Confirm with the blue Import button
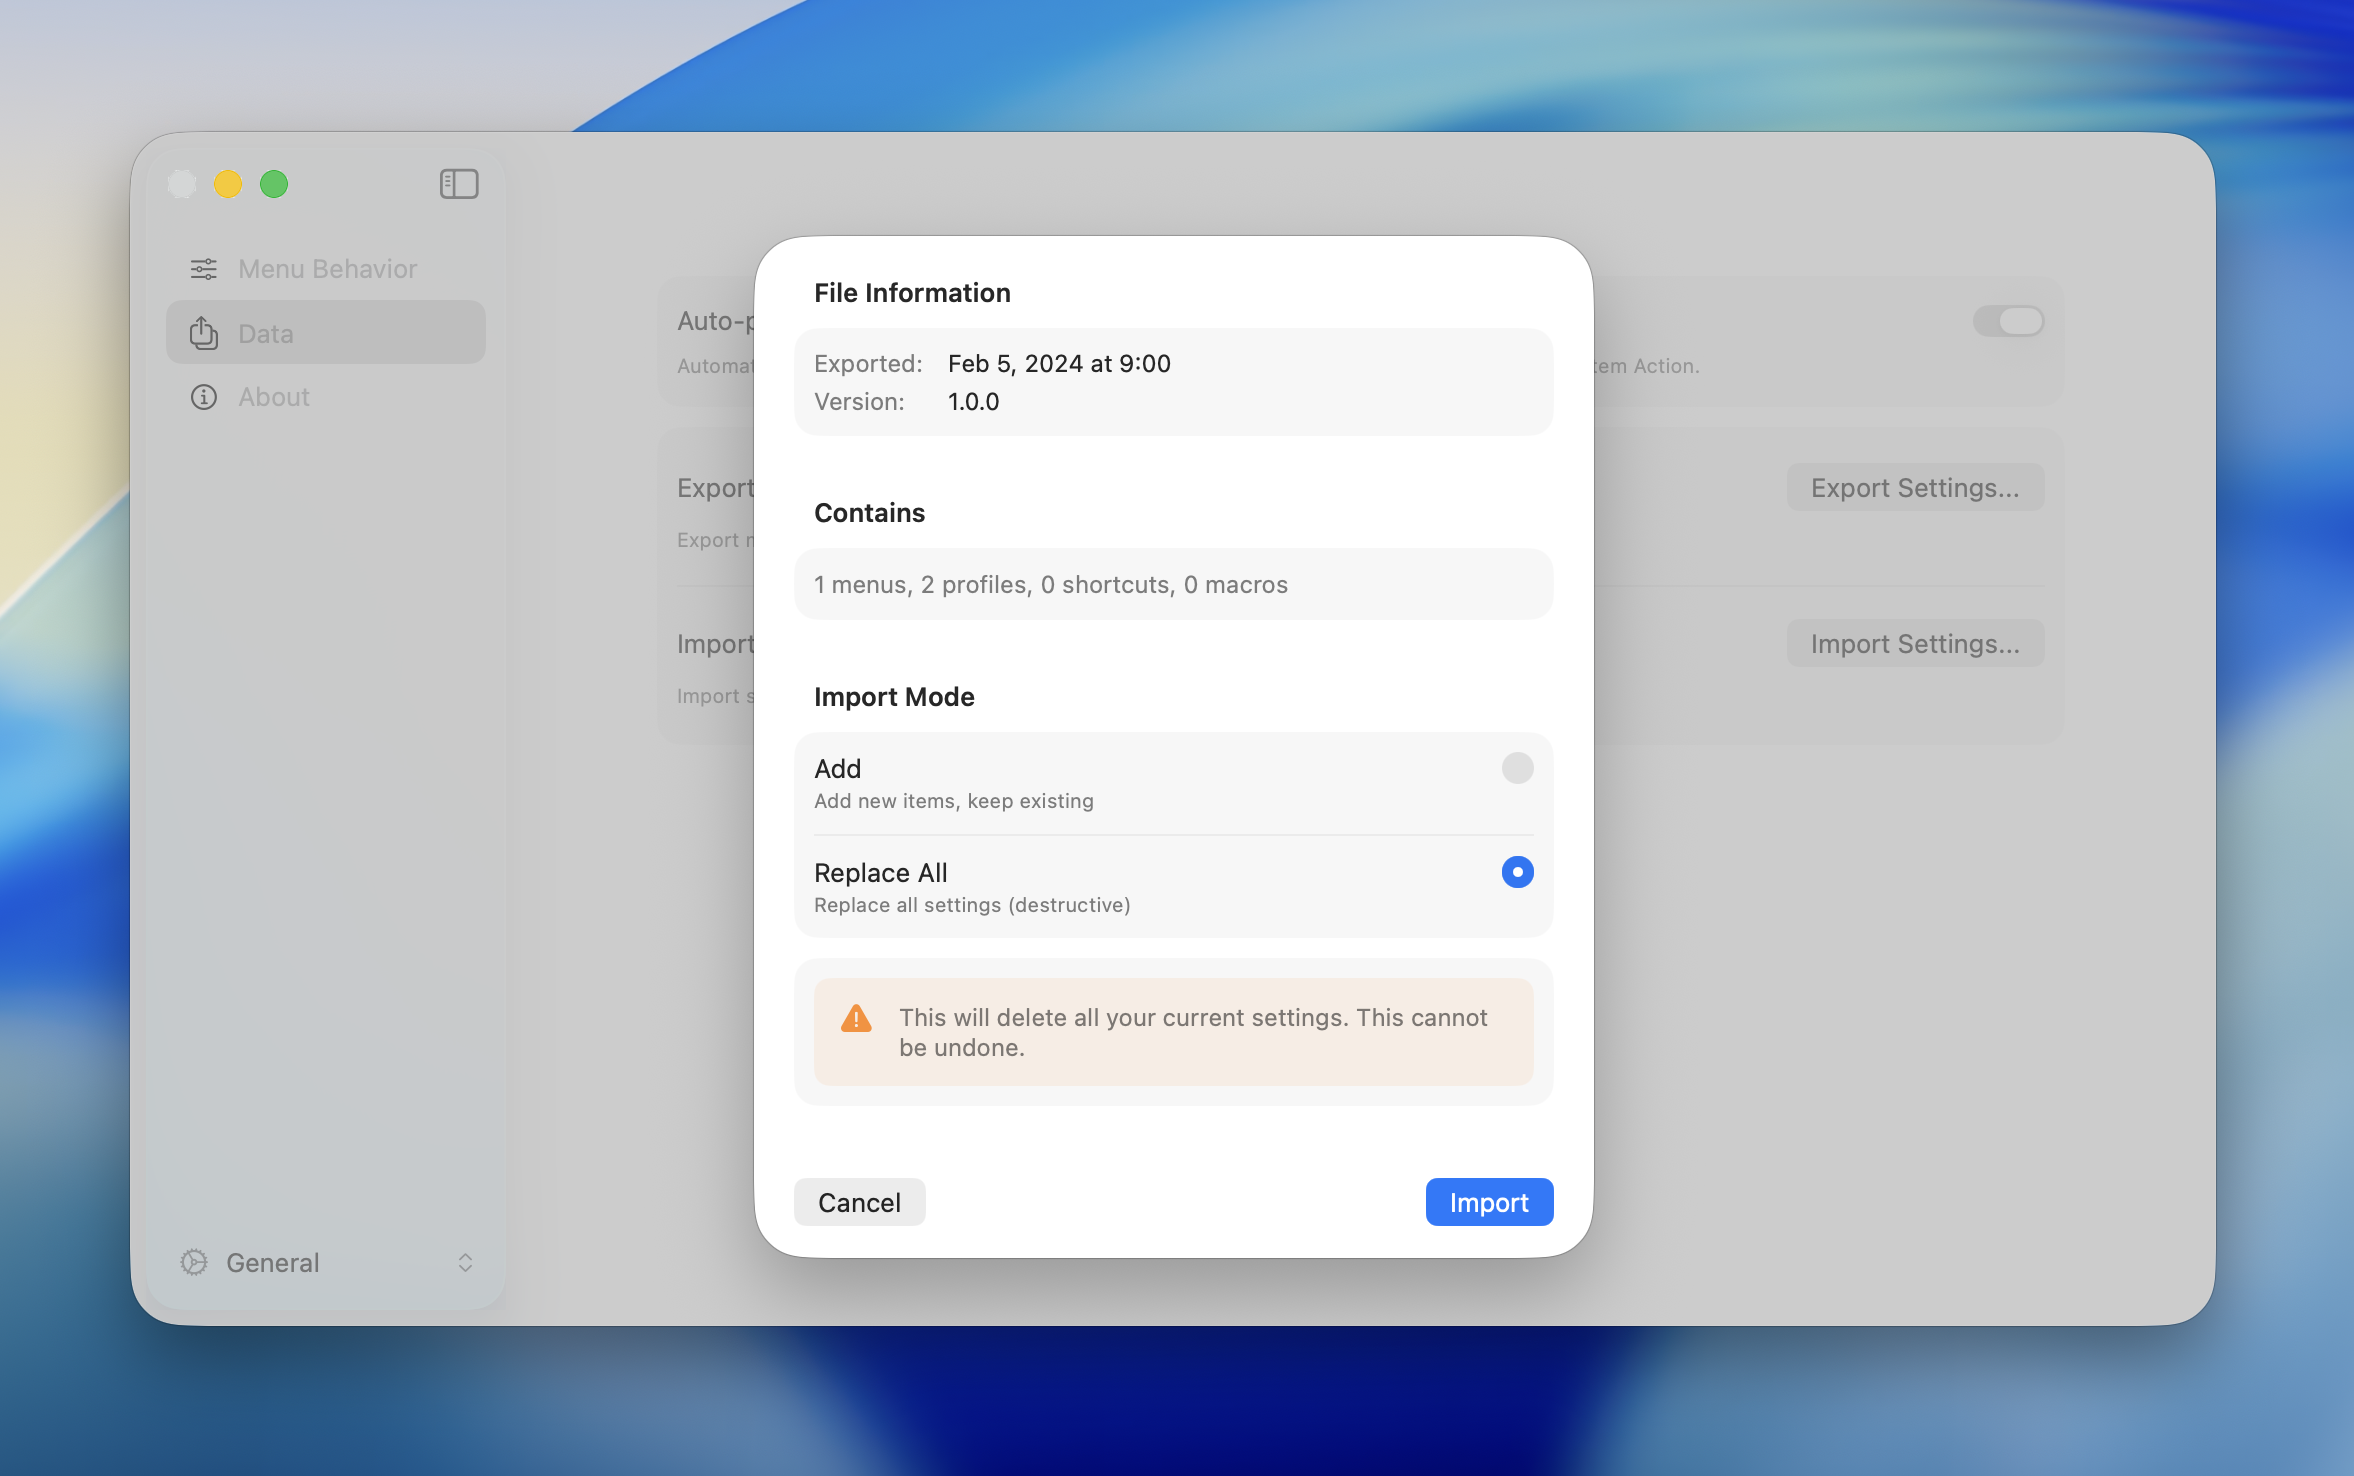This screenshot has width=2354, height=1476. click(1488, 1202)
